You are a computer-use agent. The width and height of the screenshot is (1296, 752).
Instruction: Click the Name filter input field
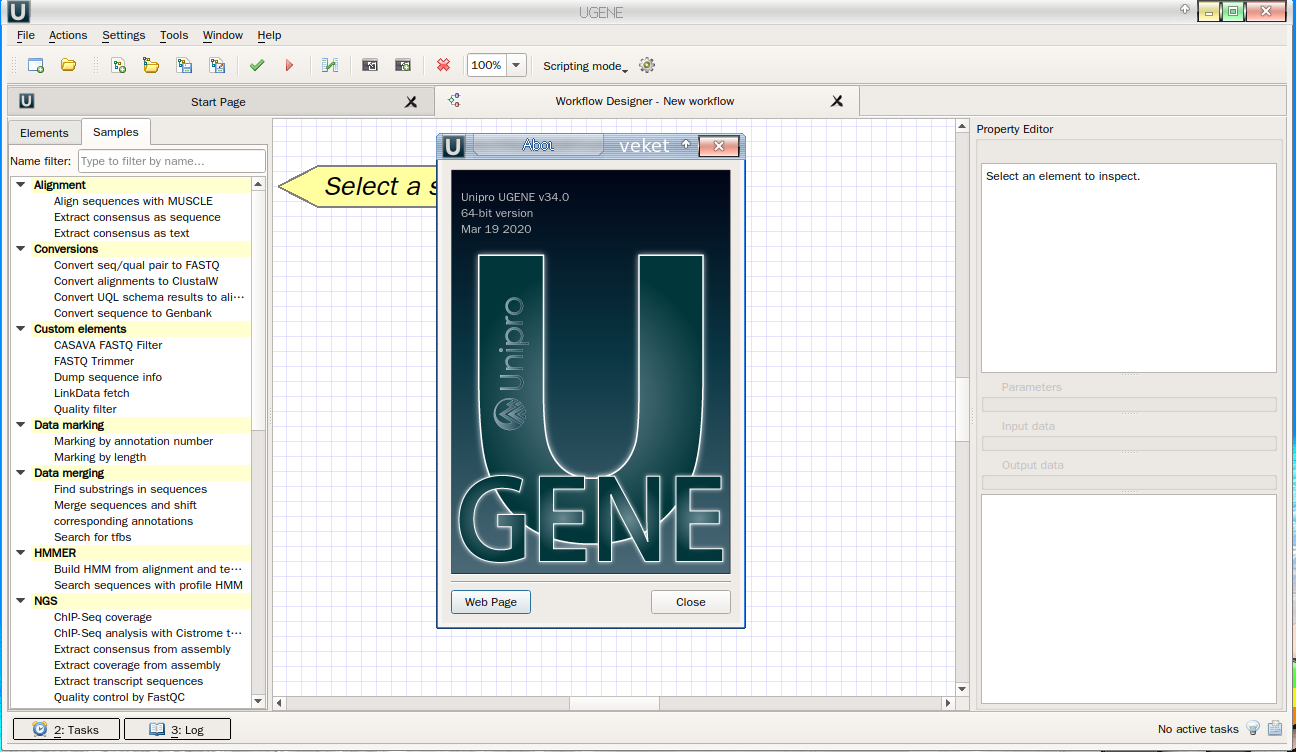[172, 161]
